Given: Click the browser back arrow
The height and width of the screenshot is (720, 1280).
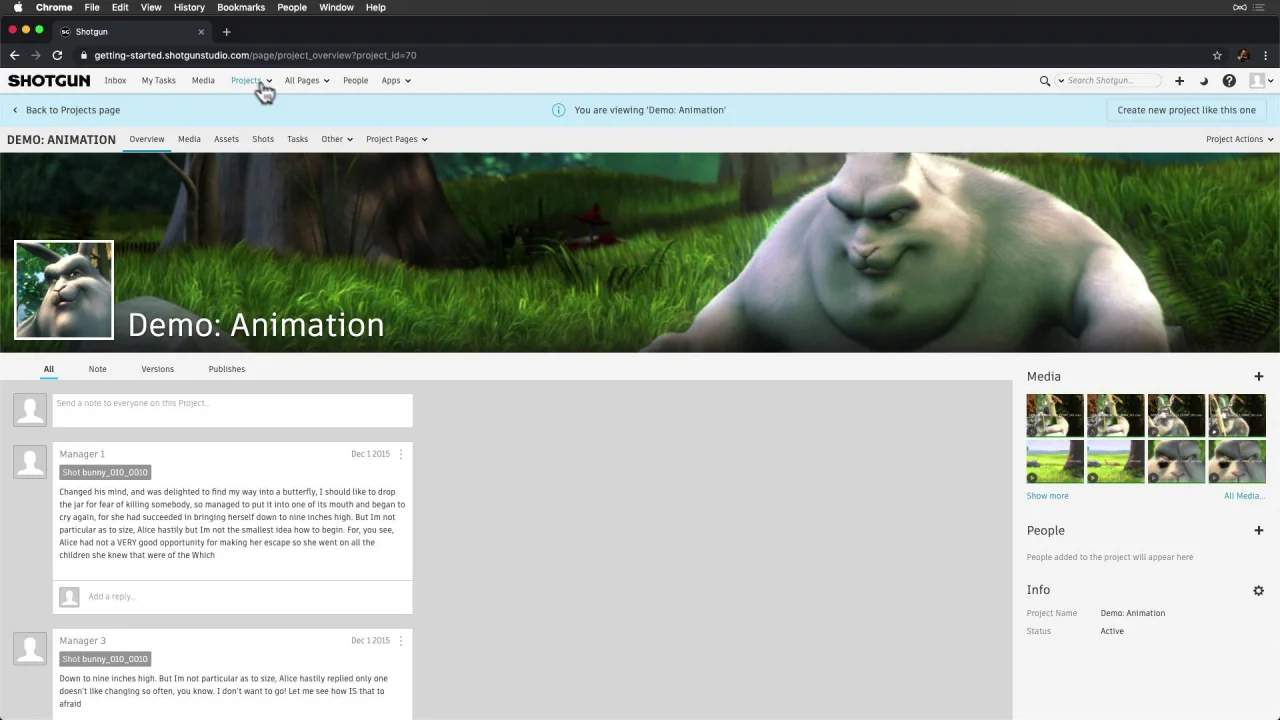Looking at the screenshot, I should coord(14,55).
